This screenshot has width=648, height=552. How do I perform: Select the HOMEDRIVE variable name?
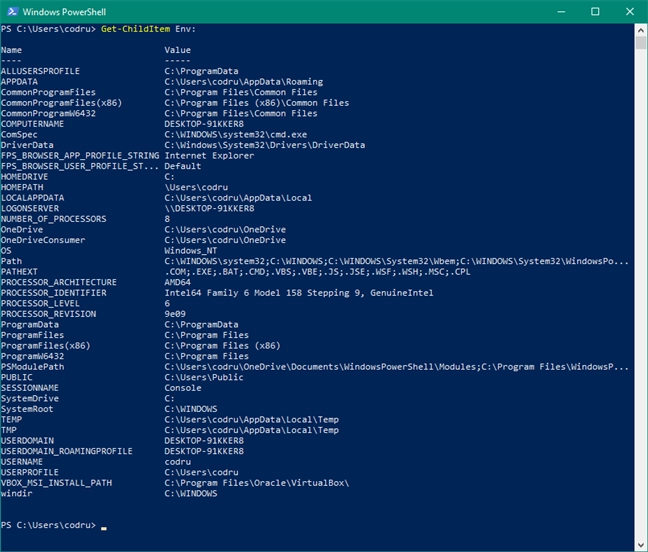click(24, 177)
